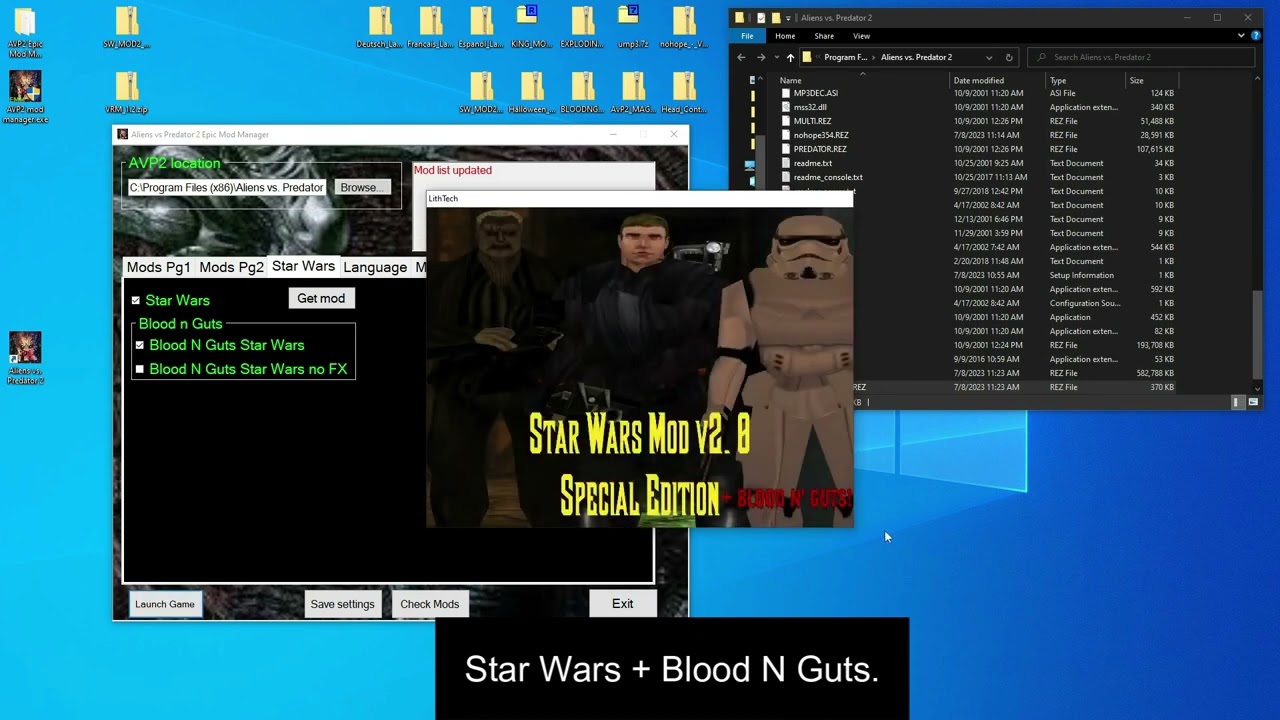Refresh the Aliens vs. Predator 2 folder
The height and width of the screenshot is (720, 1280).
coord(1009,57)
